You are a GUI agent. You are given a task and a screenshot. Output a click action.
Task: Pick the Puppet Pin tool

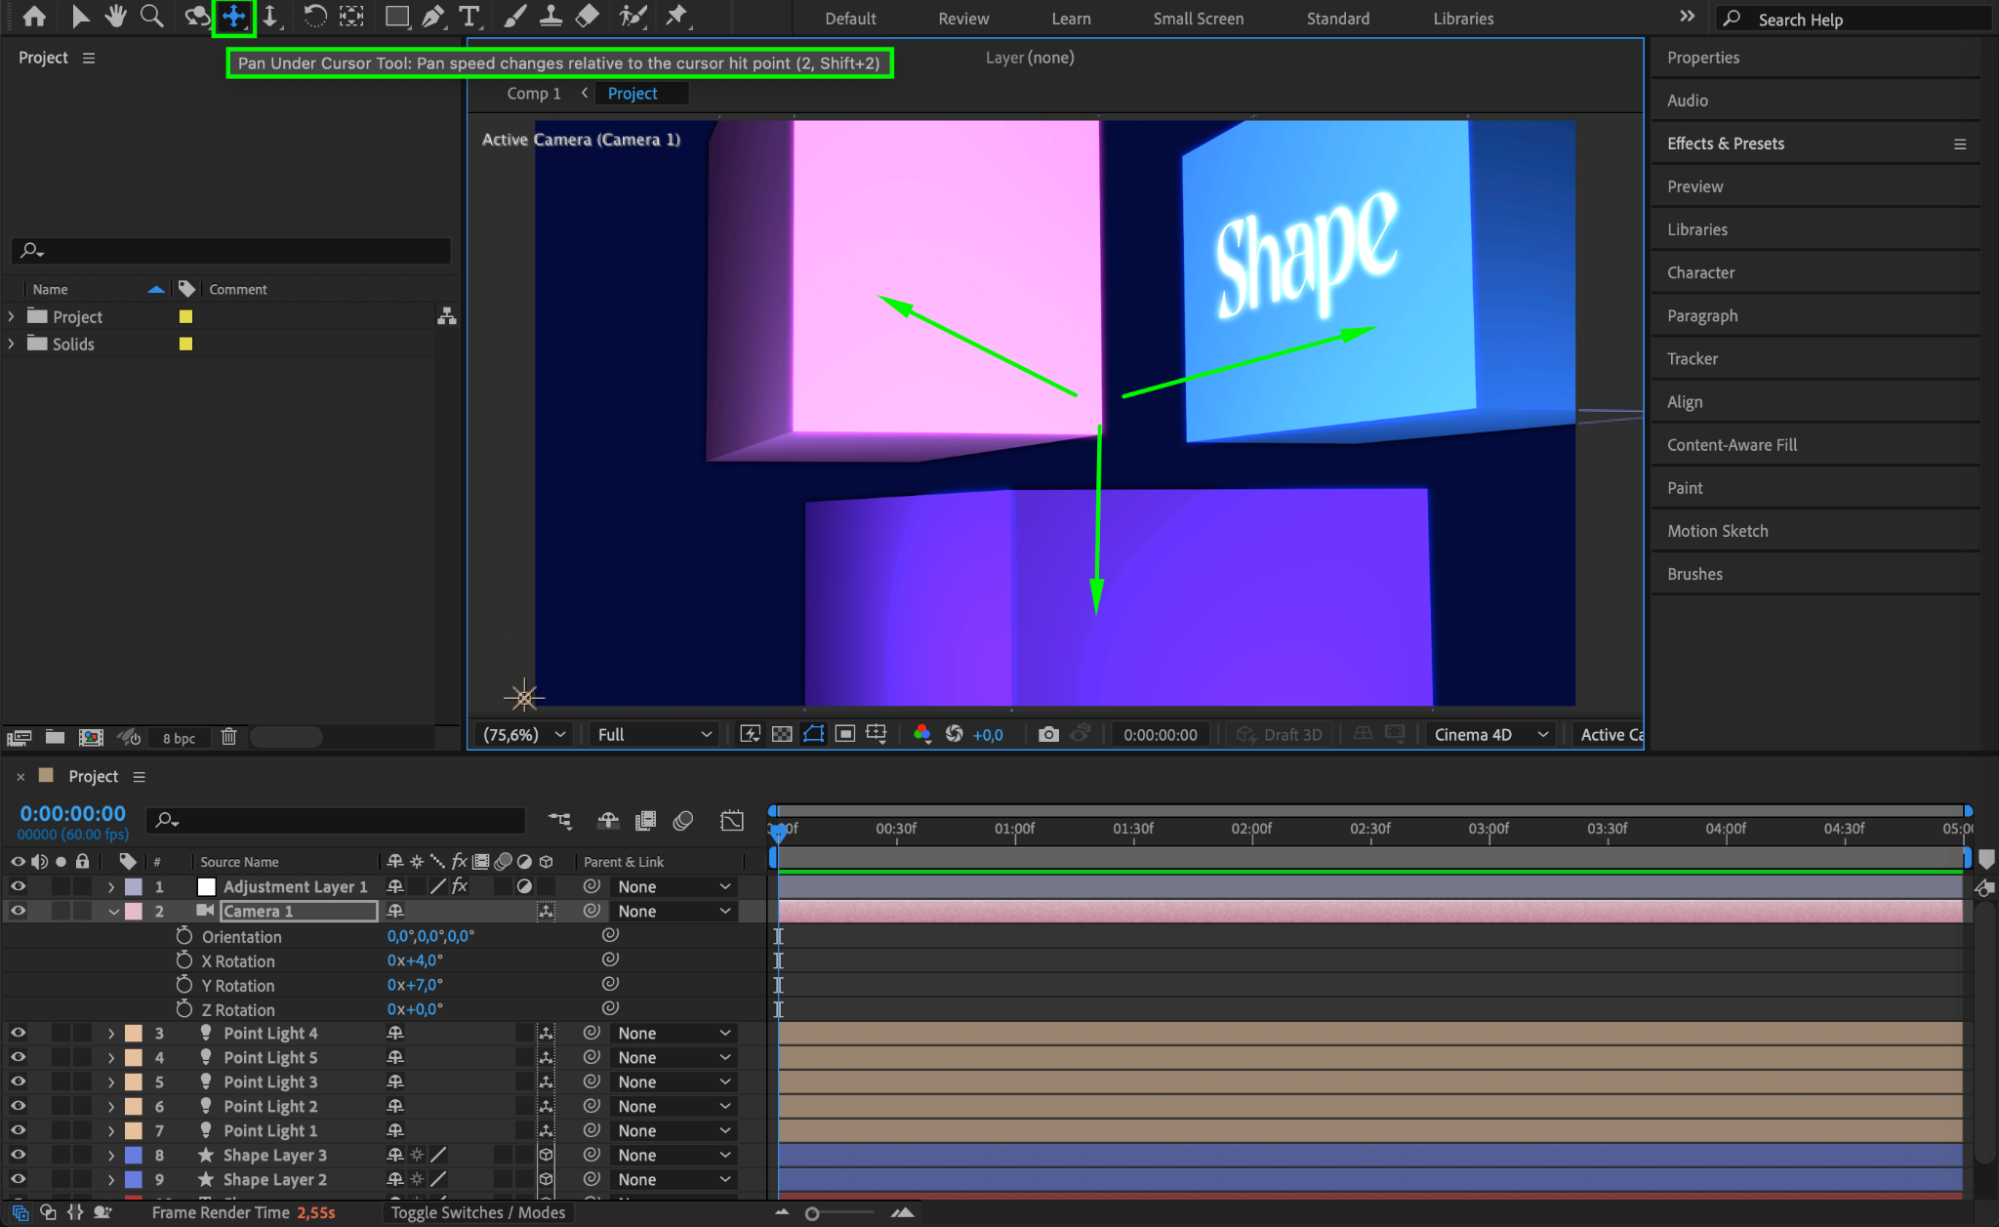pos(677,16)
